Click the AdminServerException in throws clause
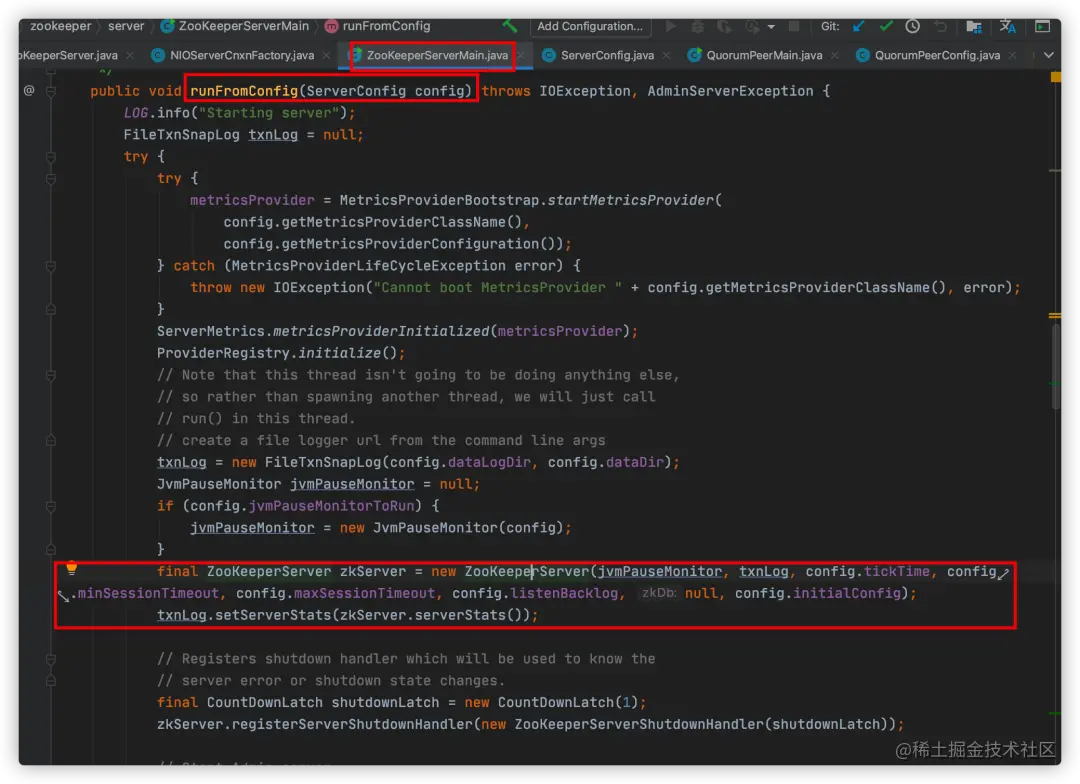1080x784 pixels. [730, 91]
